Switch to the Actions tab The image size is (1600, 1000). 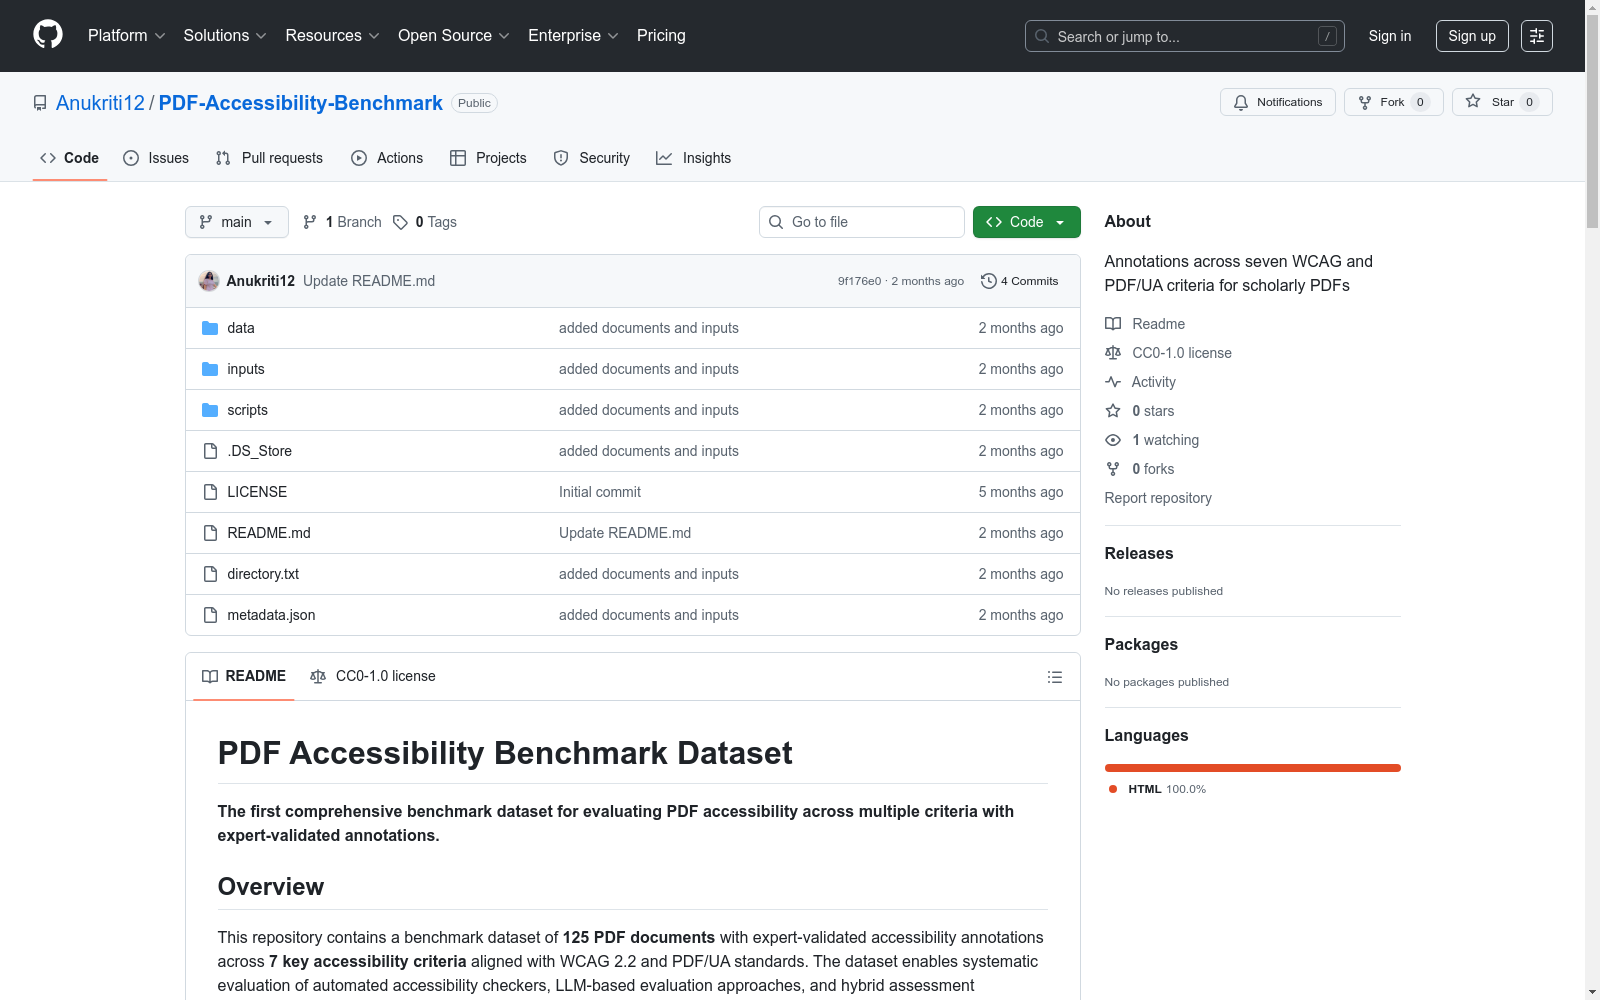coord(387,158)
